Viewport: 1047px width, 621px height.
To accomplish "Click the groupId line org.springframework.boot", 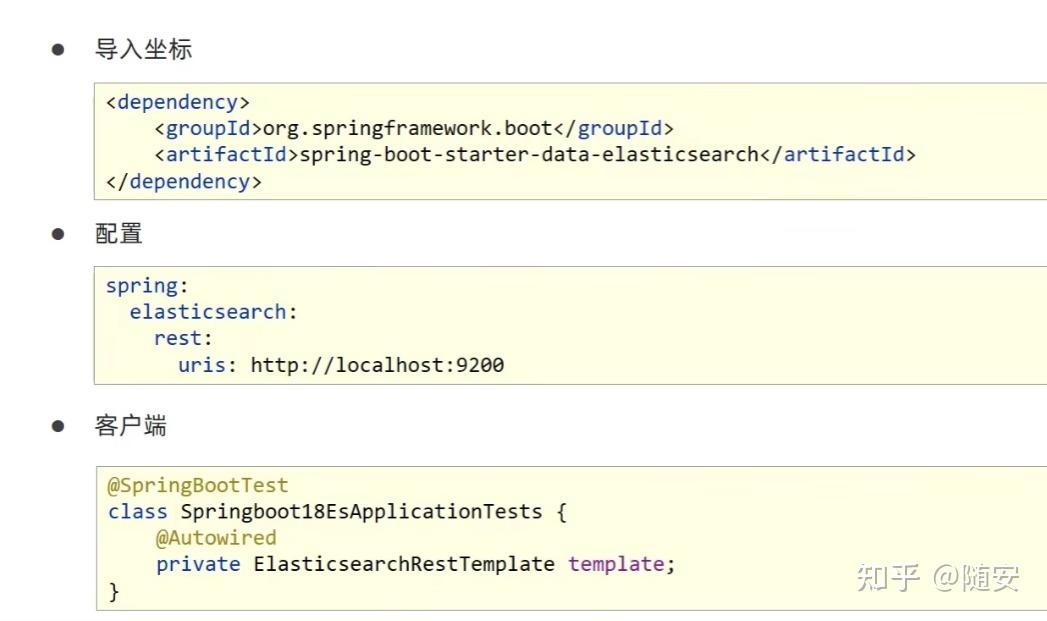I will (x=414, y=128).
